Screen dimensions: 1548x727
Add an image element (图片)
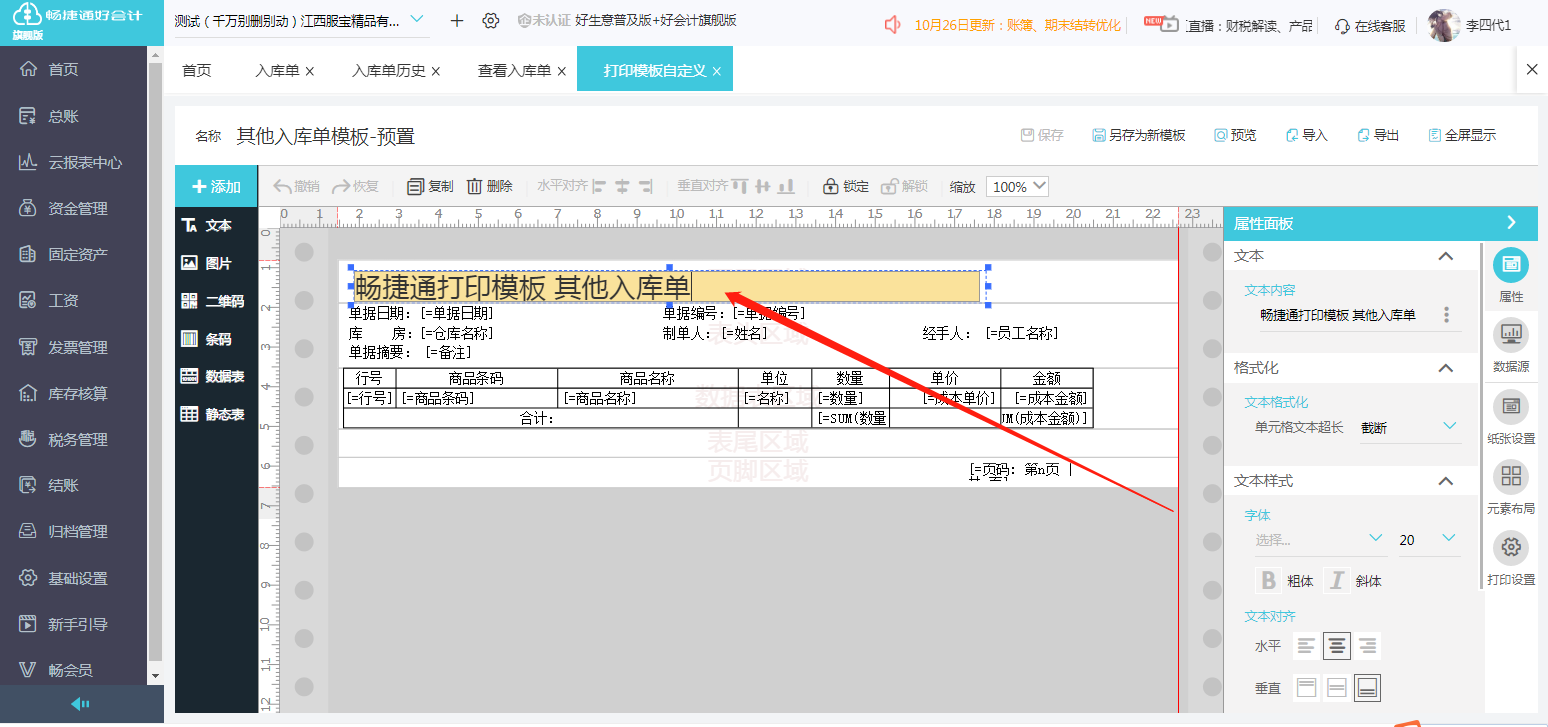pyautogui.click(x=207, y=263)
